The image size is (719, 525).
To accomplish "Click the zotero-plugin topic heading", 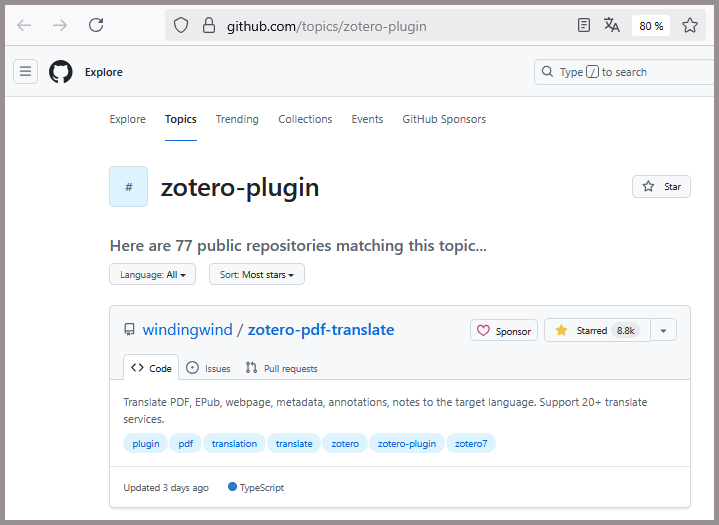I will (x=240, y=187).
